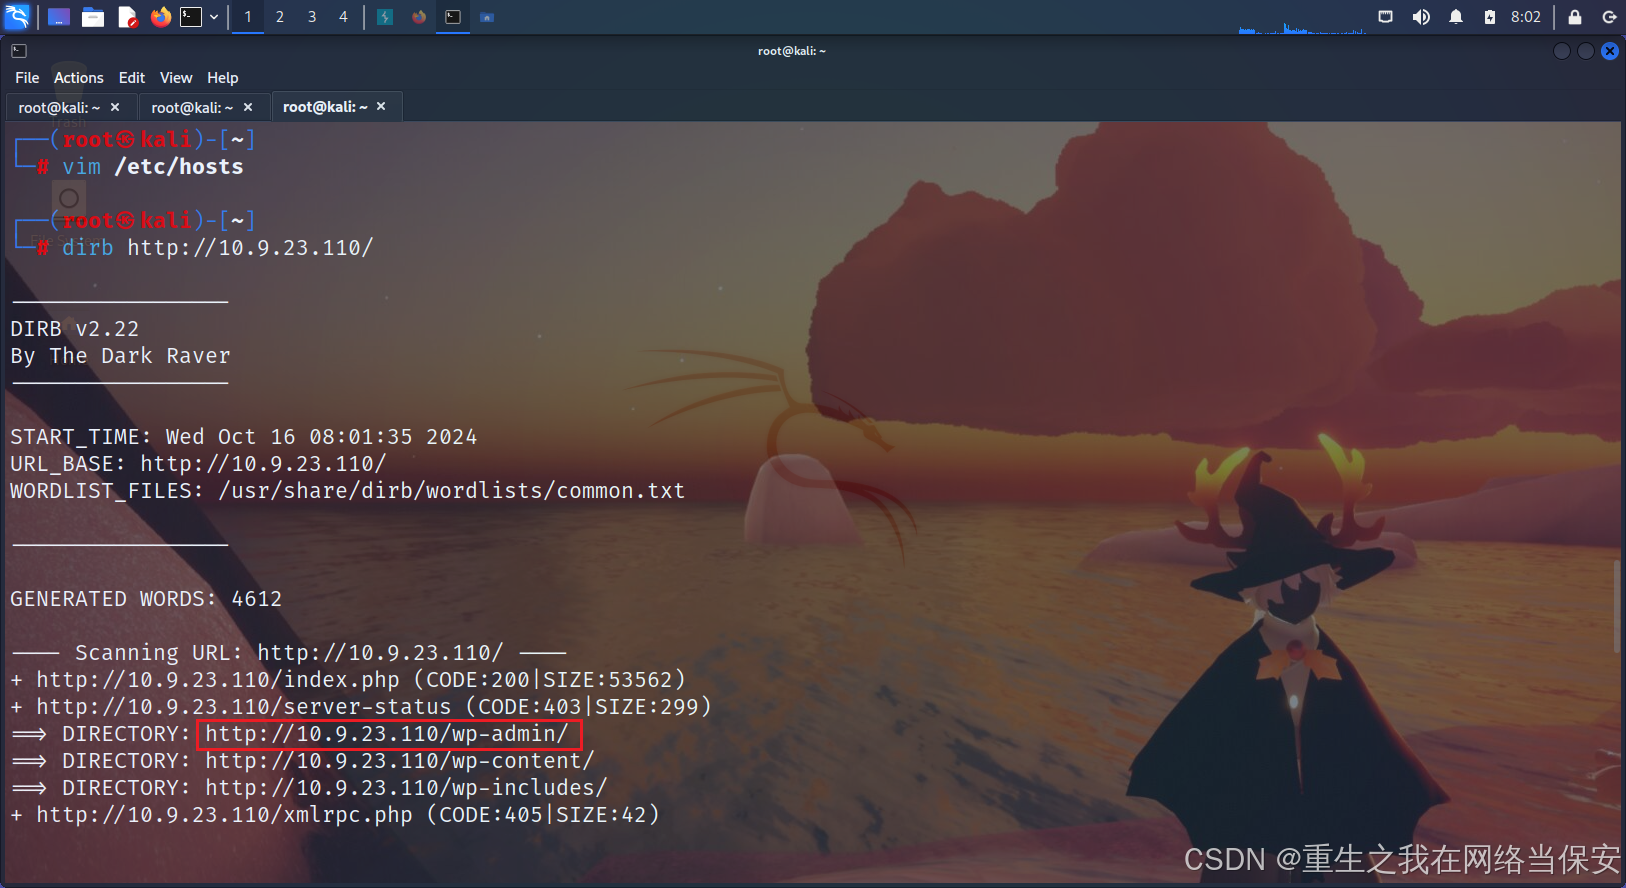Switch to workspace 2
The height and width of the screenshot is (888, 1626).
click(280, 17)
